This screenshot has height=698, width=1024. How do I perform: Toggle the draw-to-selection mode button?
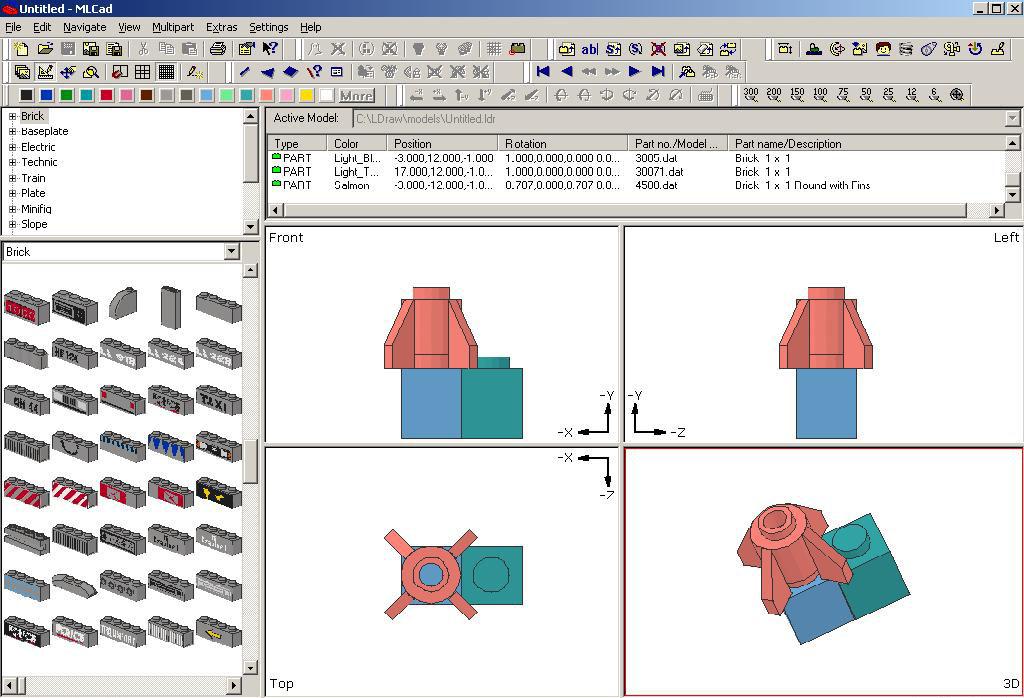pos(195,72)
